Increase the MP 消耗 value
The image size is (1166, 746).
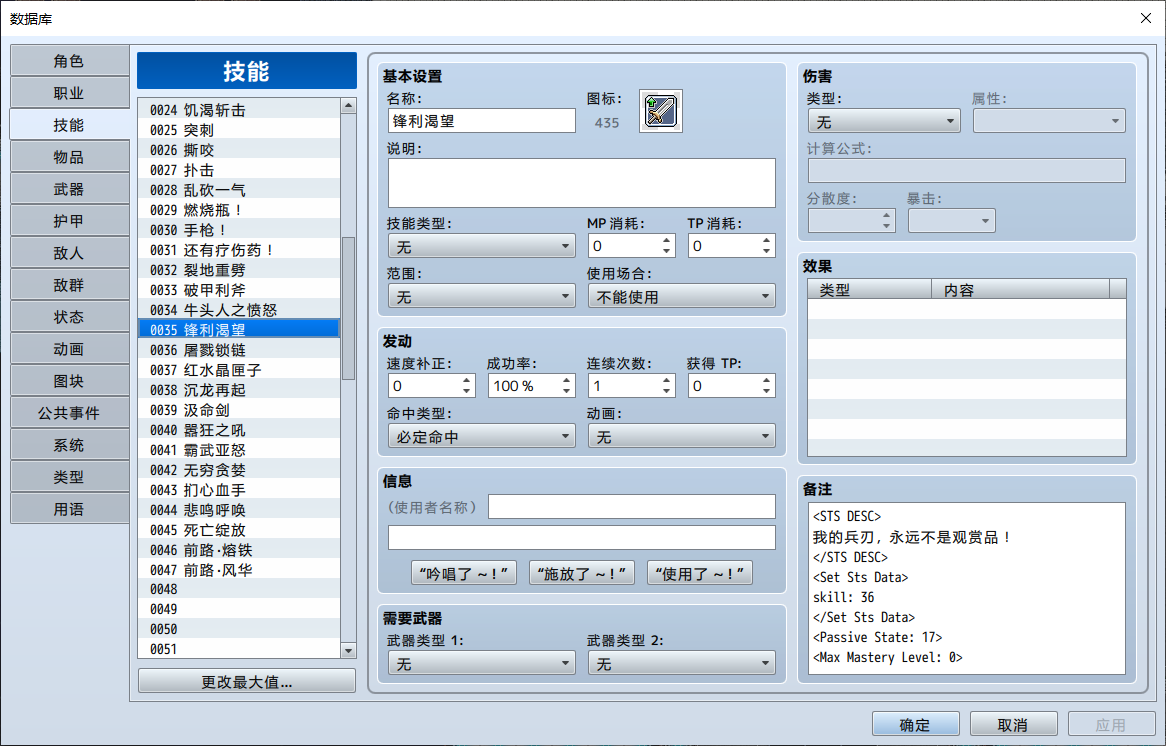pyautogui.click(x=667, y=240)
